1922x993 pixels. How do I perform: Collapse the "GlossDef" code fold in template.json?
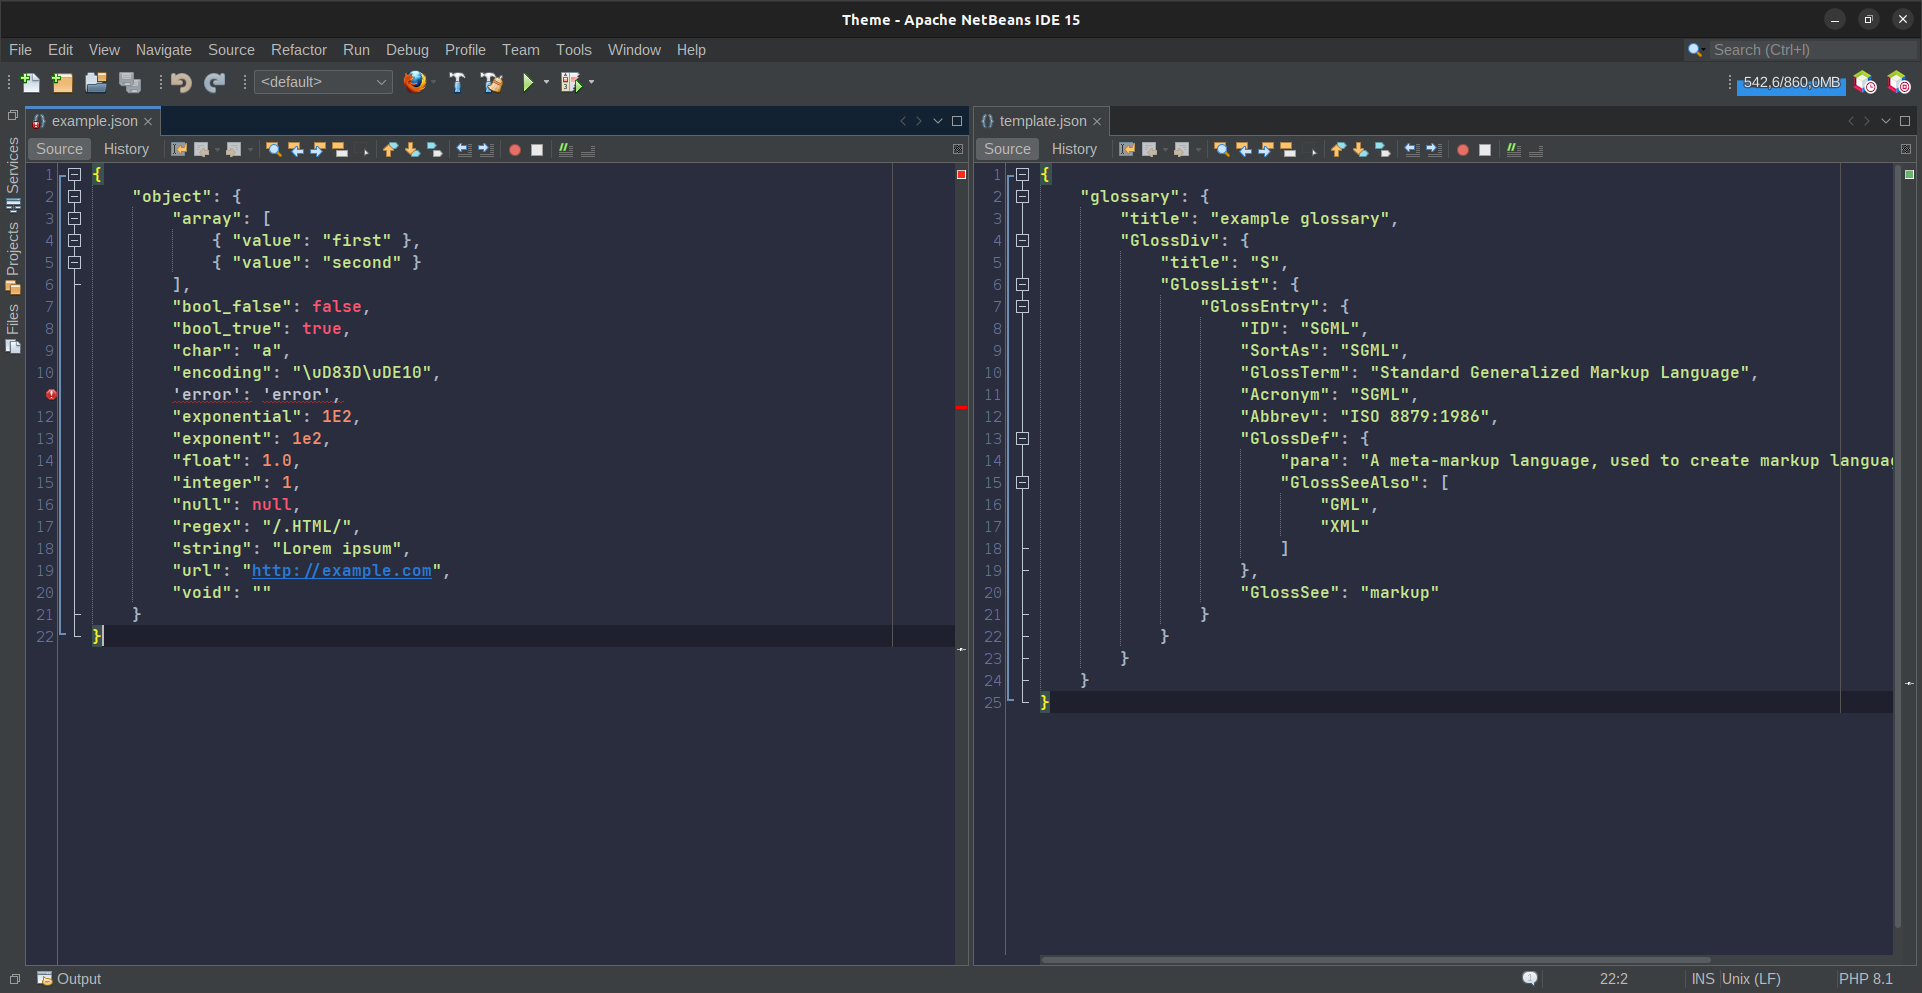pos(1022,439)
